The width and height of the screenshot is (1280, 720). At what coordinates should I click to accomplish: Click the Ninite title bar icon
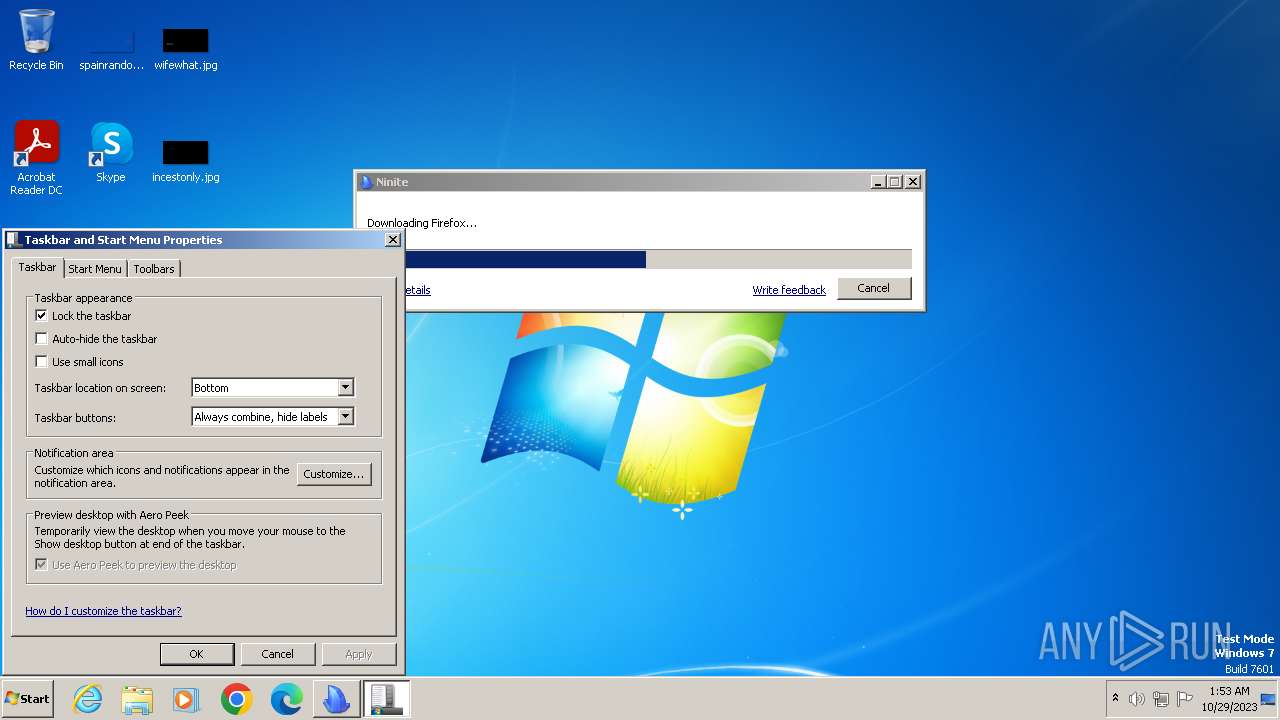tap(366, 182)
